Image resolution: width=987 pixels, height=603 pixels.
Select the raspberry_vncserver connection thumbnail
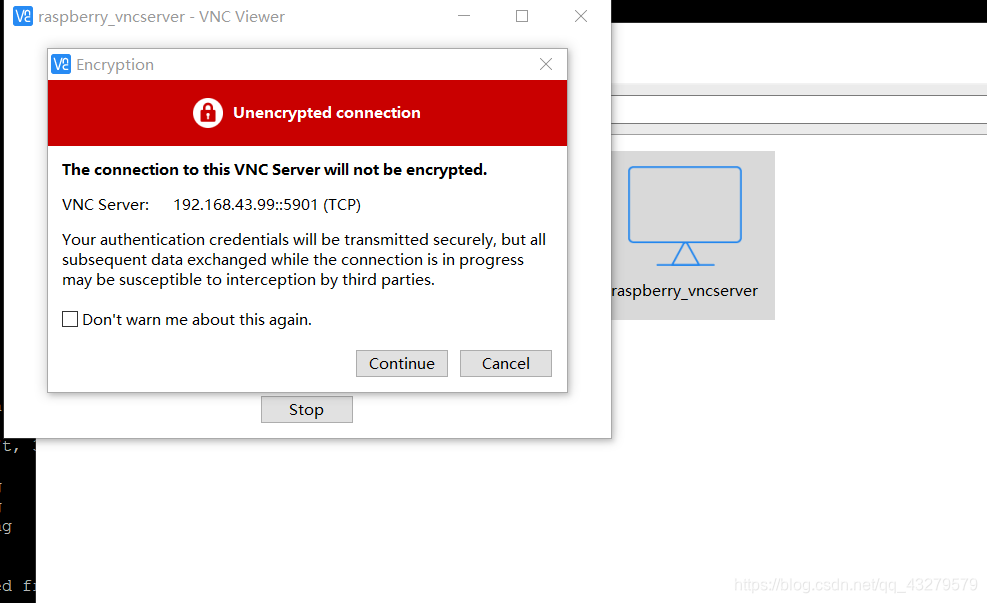[690, 235]
